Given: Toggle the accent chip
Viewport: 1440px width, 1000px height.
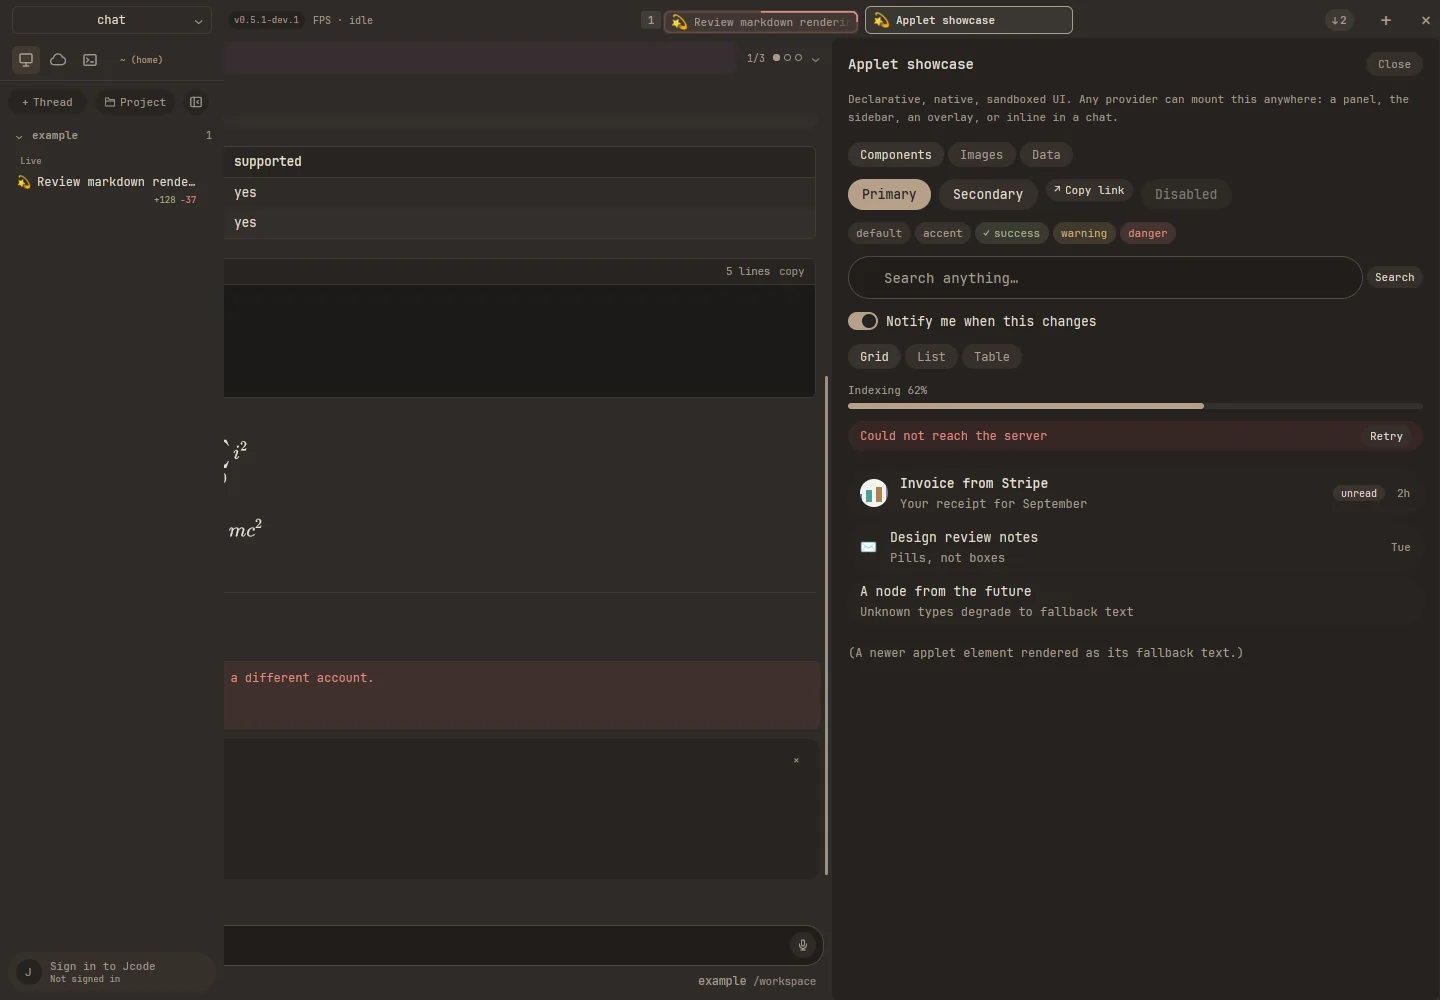Looking at the screenshot, I should point(942,233).
